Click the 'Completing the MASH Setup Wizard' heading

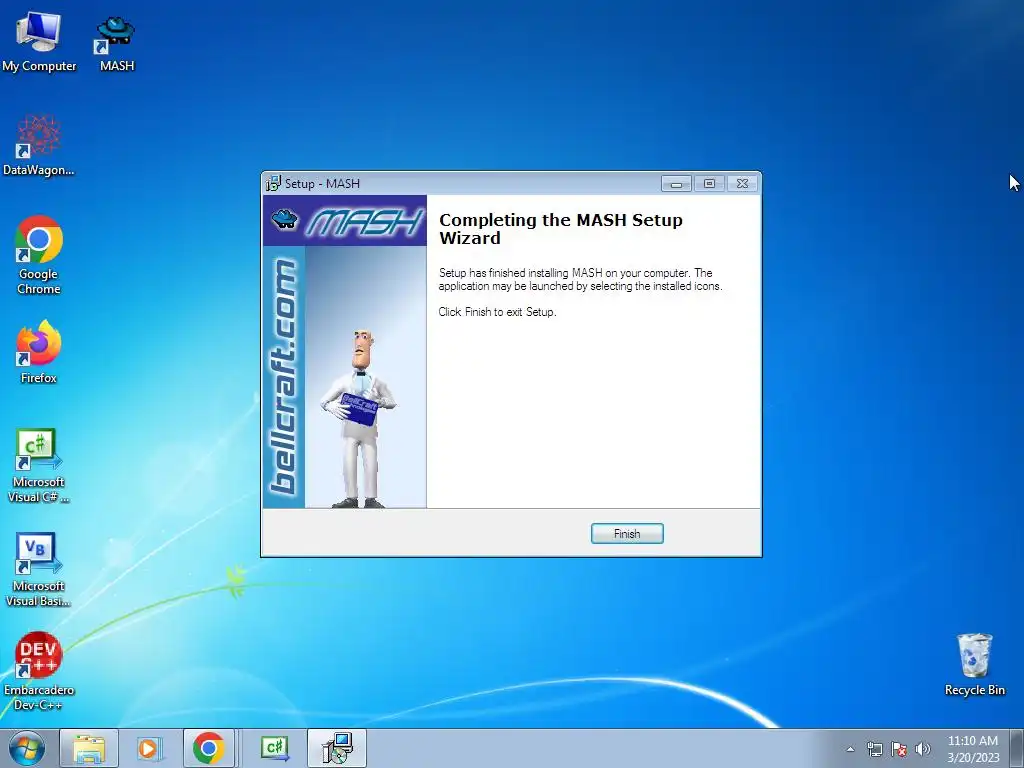560,229
